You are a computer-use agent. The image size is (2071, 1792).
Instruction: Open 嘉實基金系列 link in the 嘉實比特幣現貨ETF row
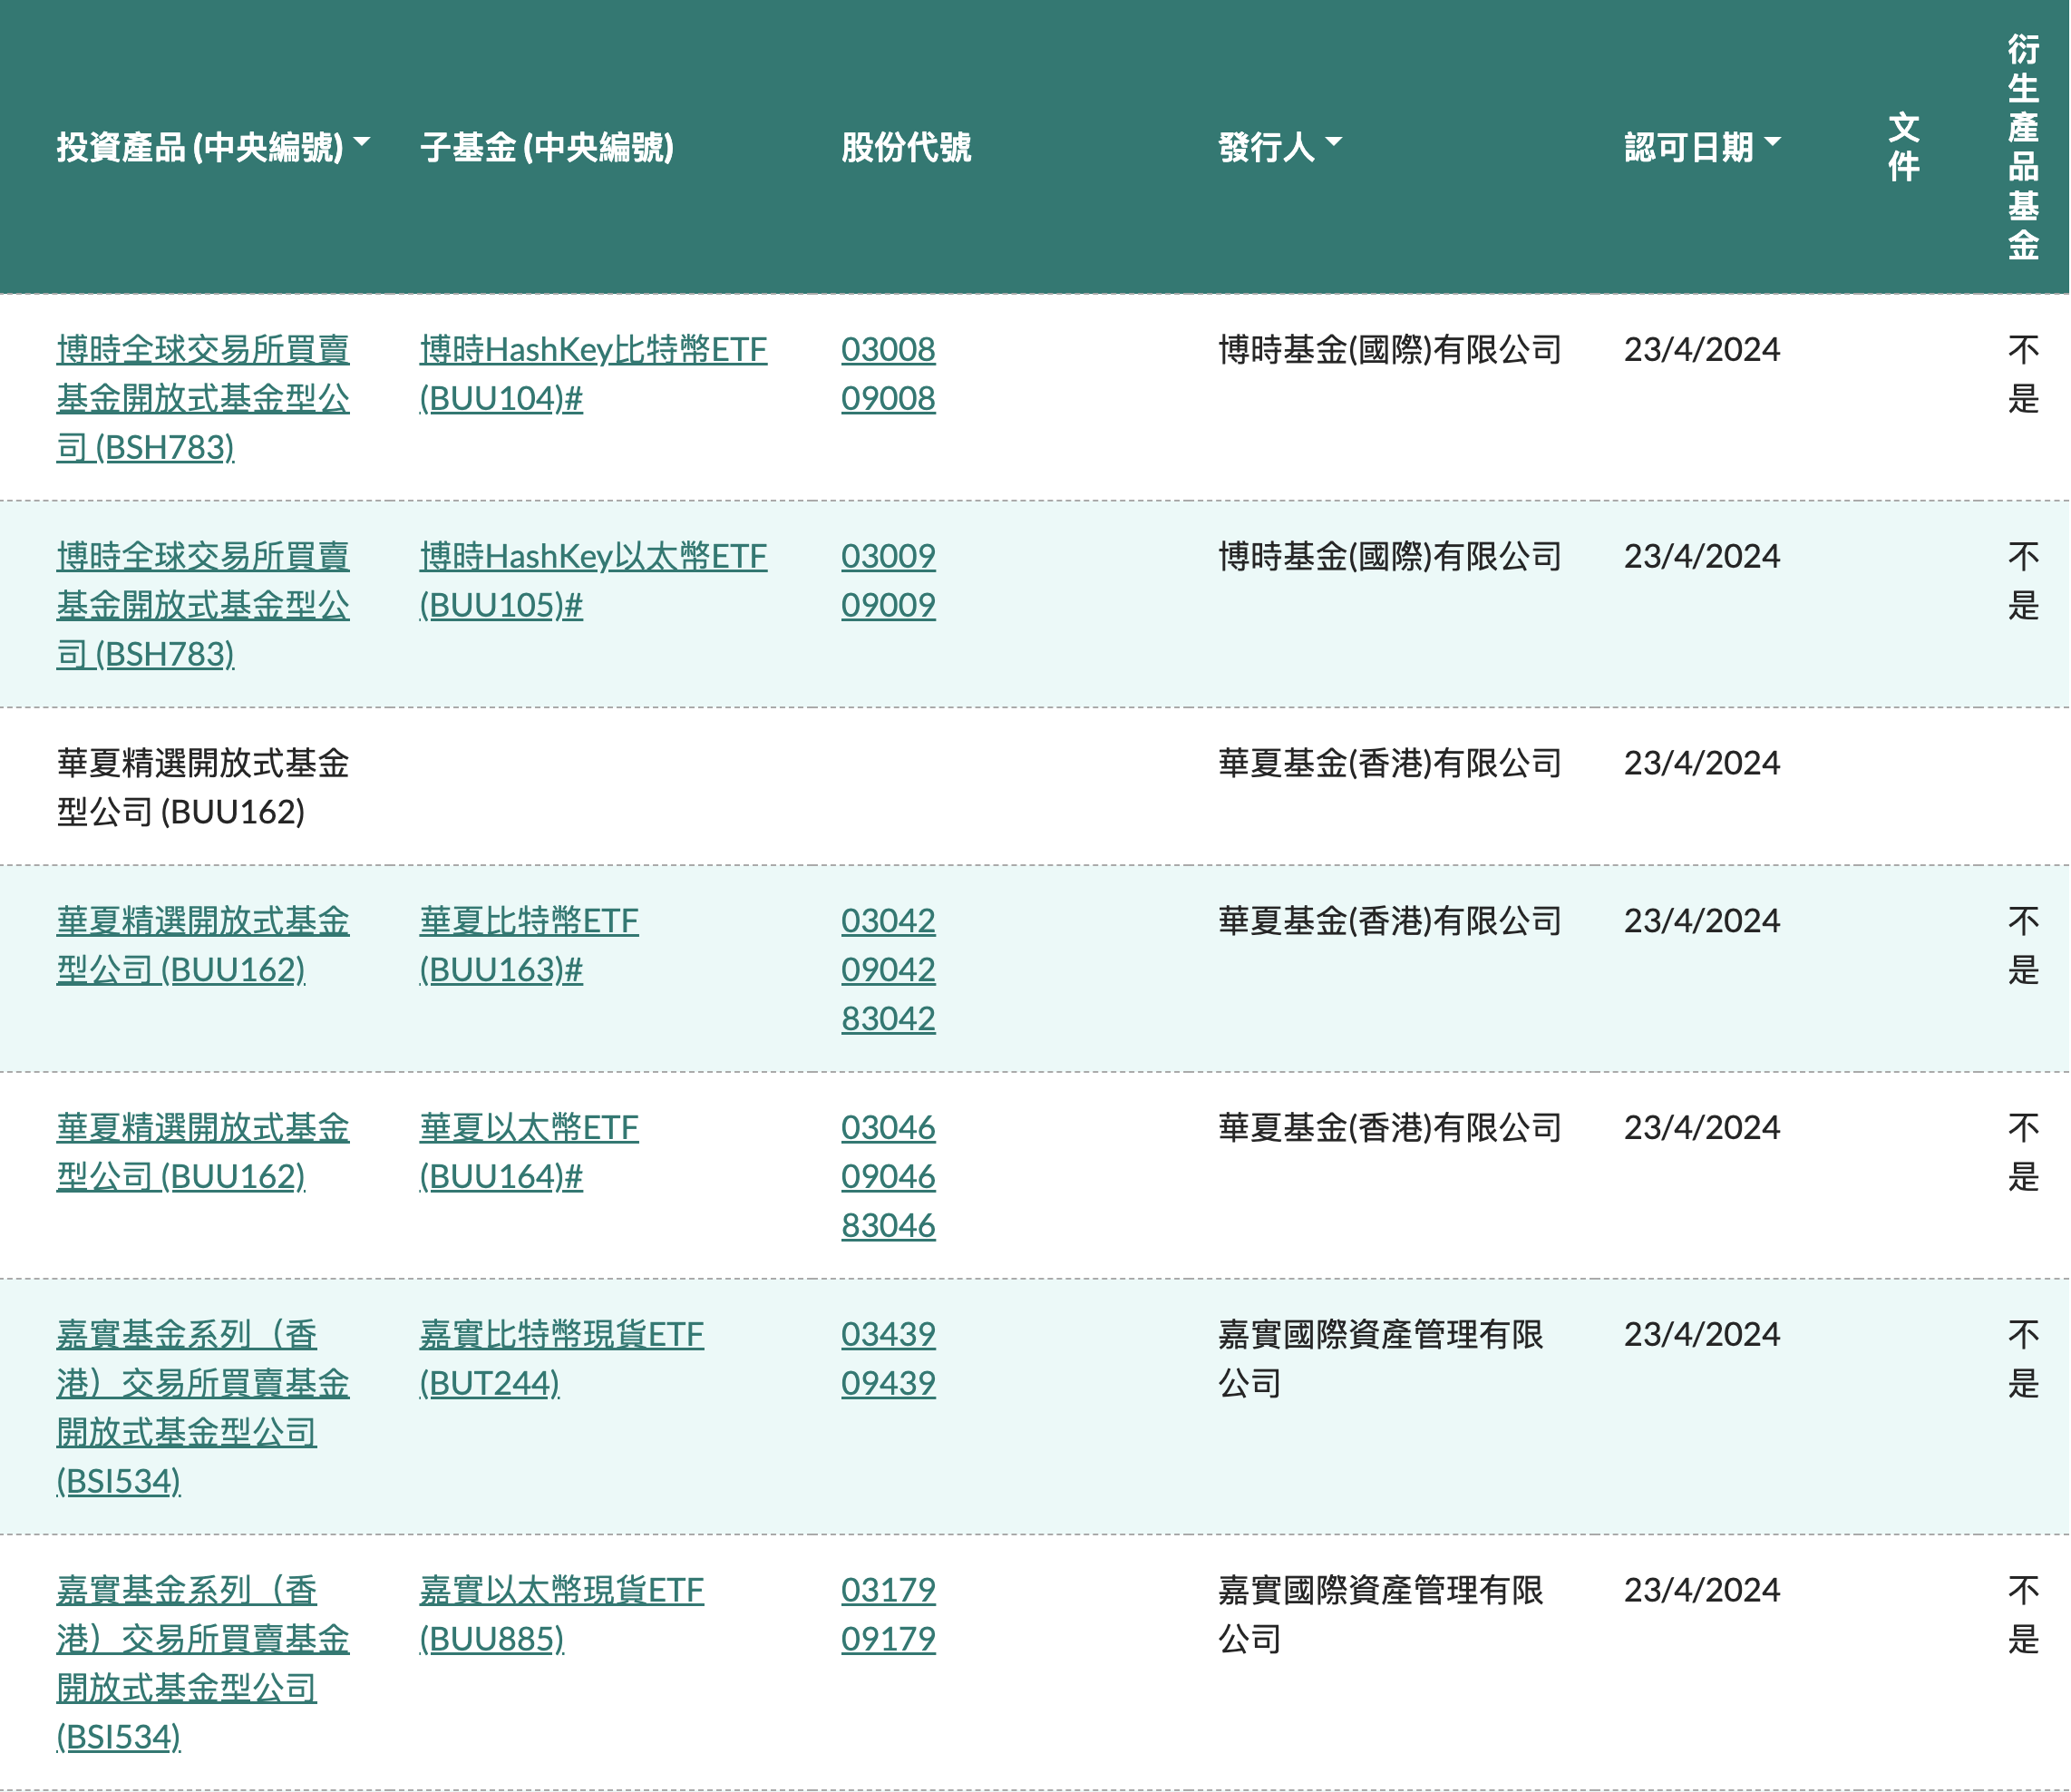click(203, 1408)
